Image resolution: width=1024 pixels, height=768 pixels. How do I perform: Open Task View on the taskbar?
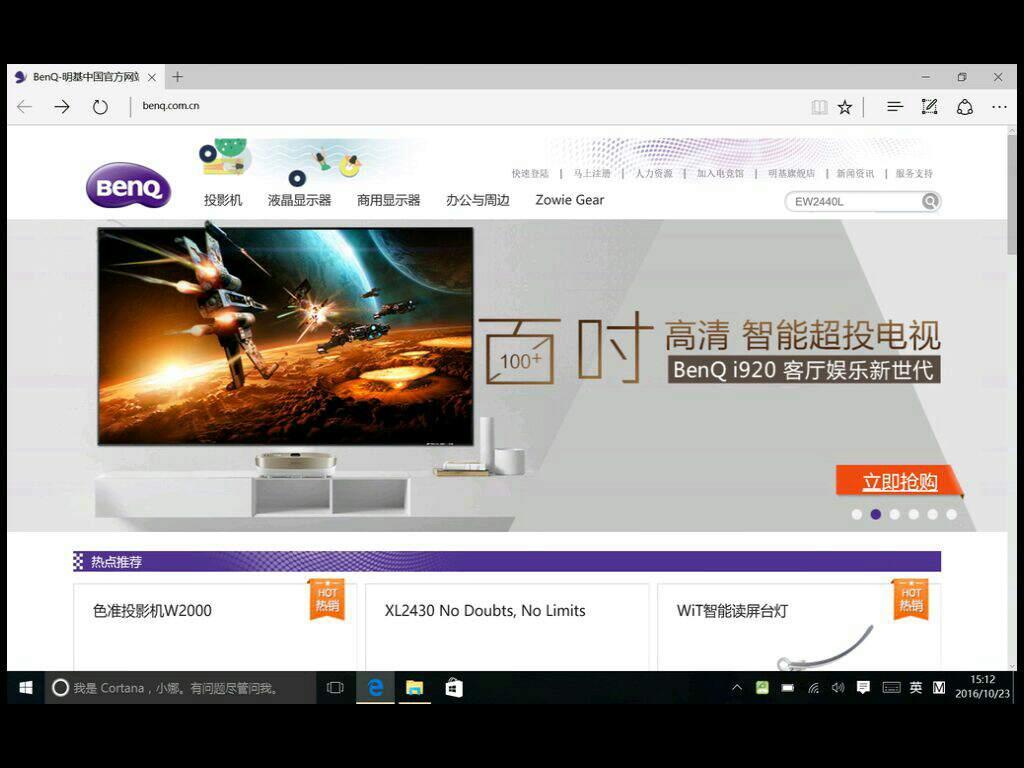pos(335,688)
